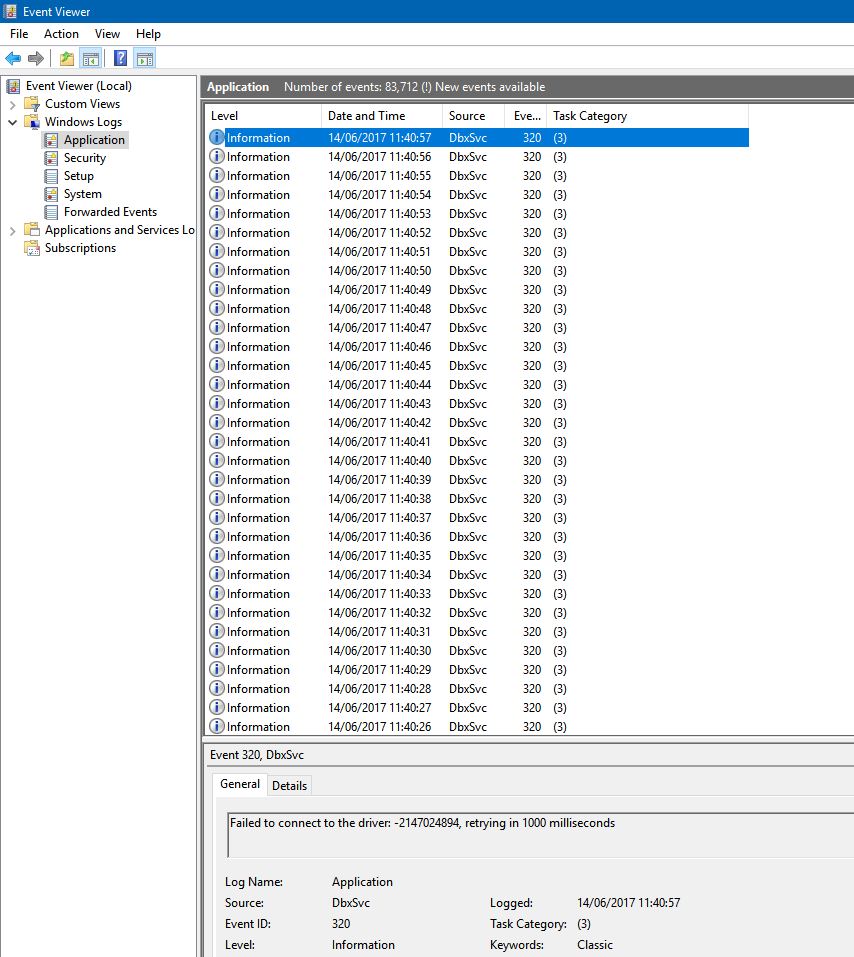Click the Subscriptions folder icon
This screenshot has height=957, width=854.
pos(32,248)
